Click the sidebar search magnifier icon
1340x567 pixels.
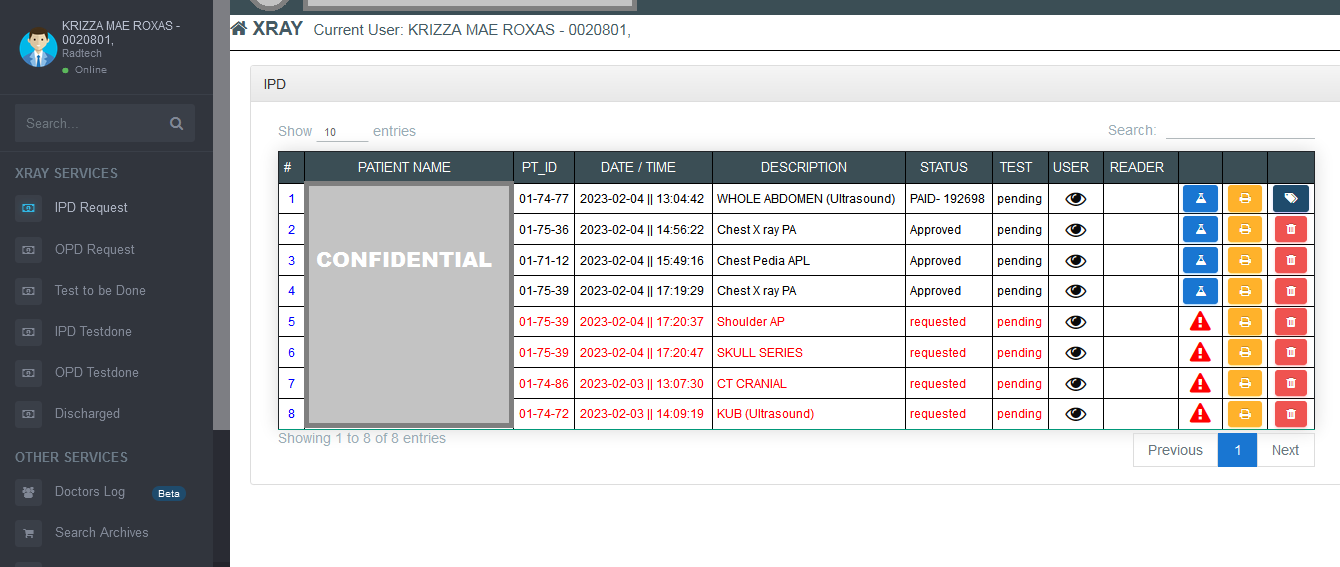[x=176, y=124]
